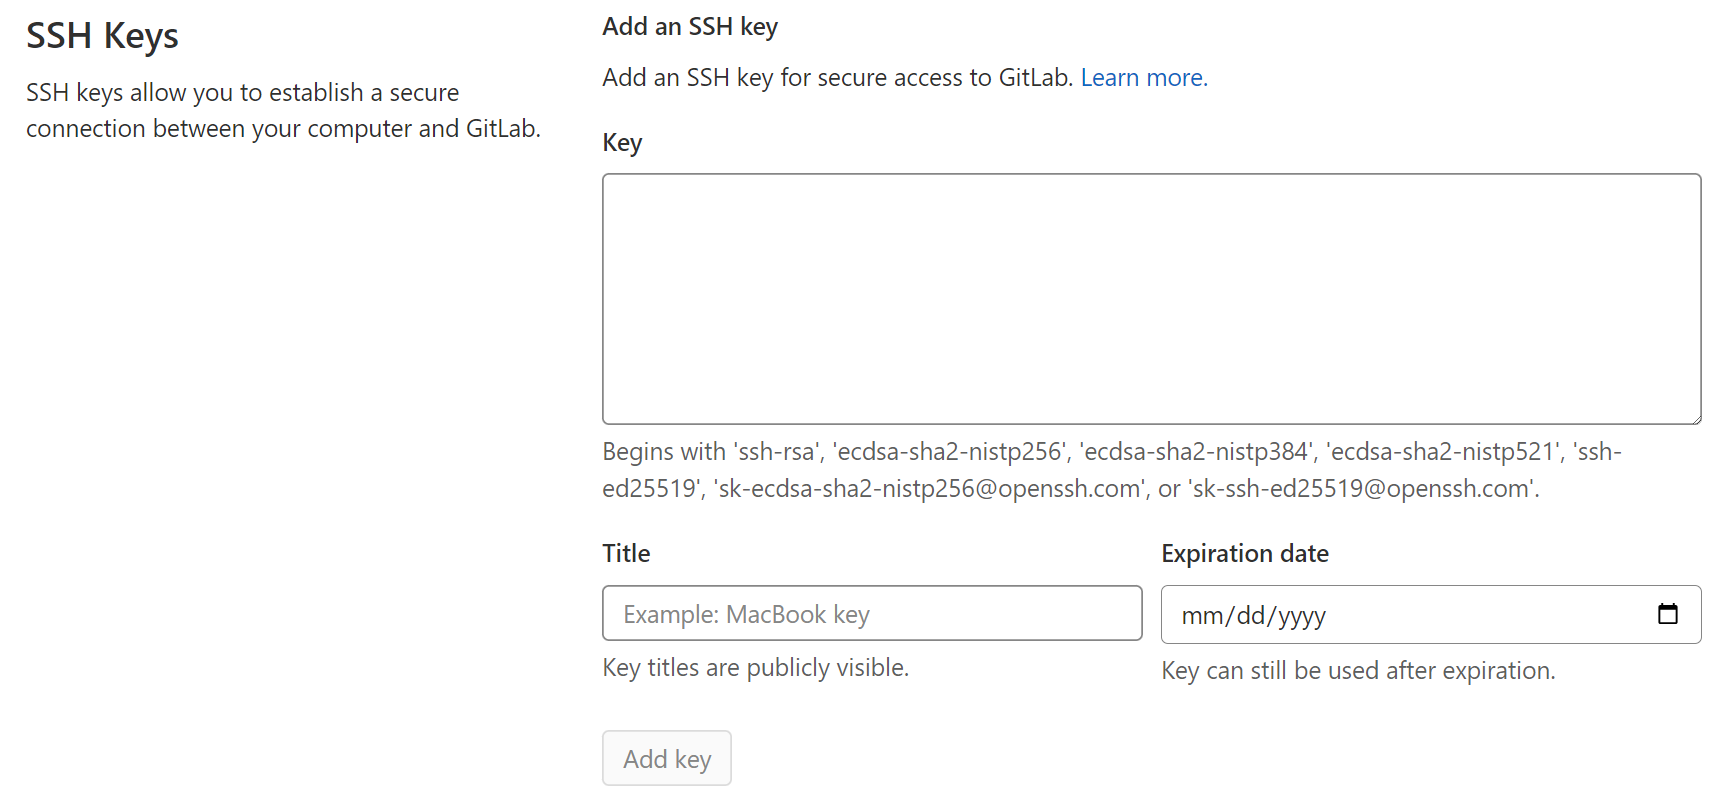The image size is (1733, 808).
Task: Click the Title field label
Action: point(626,553)
